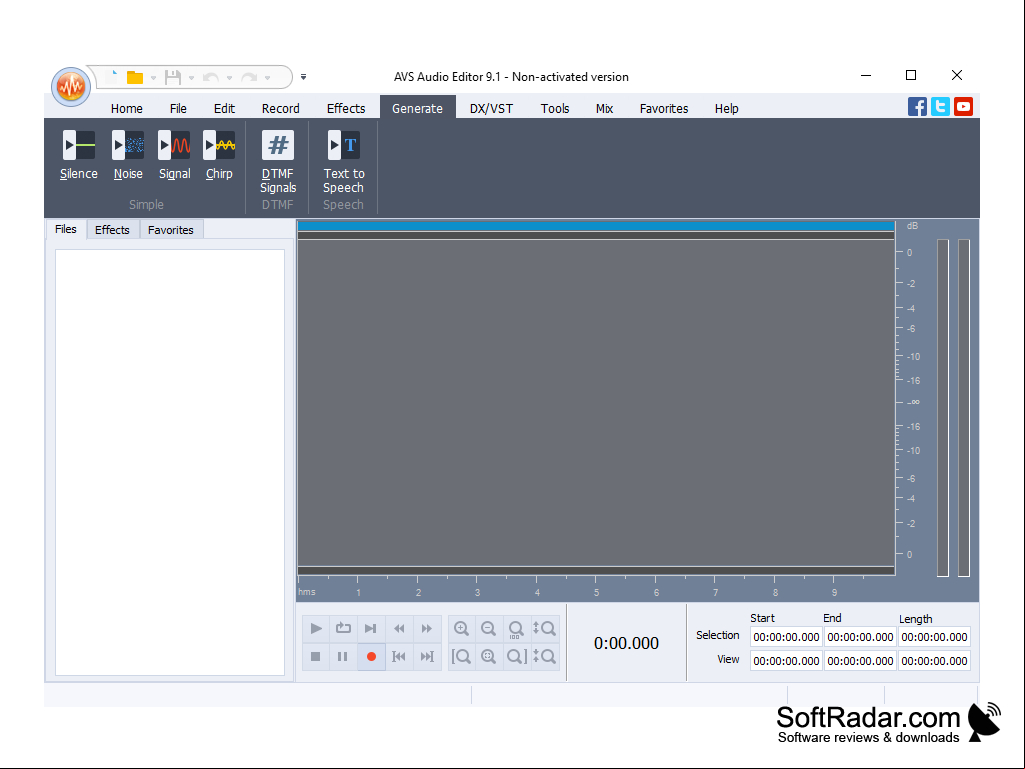This screenshot has height=769, width=1025.
Task: Generate Silence
Action: pyautogui.click(x=78, y=156)
